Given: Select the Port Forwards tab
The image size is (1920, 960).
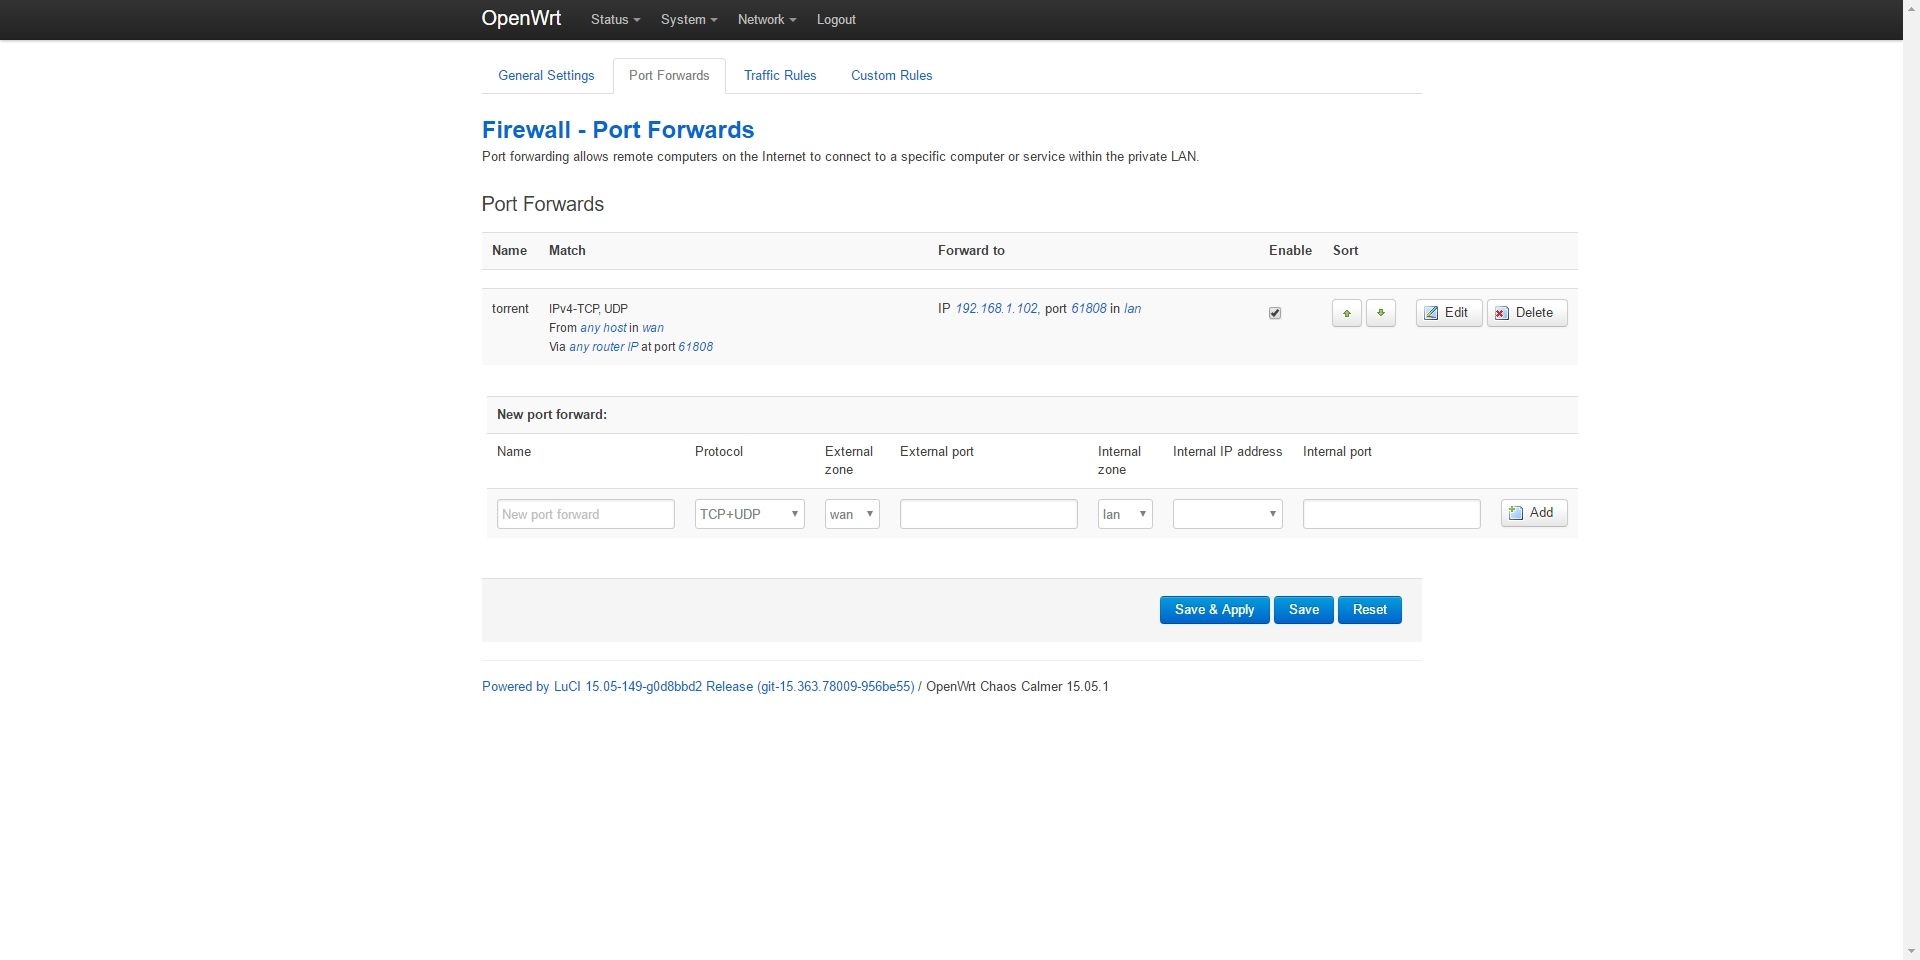Looking at the screenshot, I should pyautogui.click(x=669, y=76).
